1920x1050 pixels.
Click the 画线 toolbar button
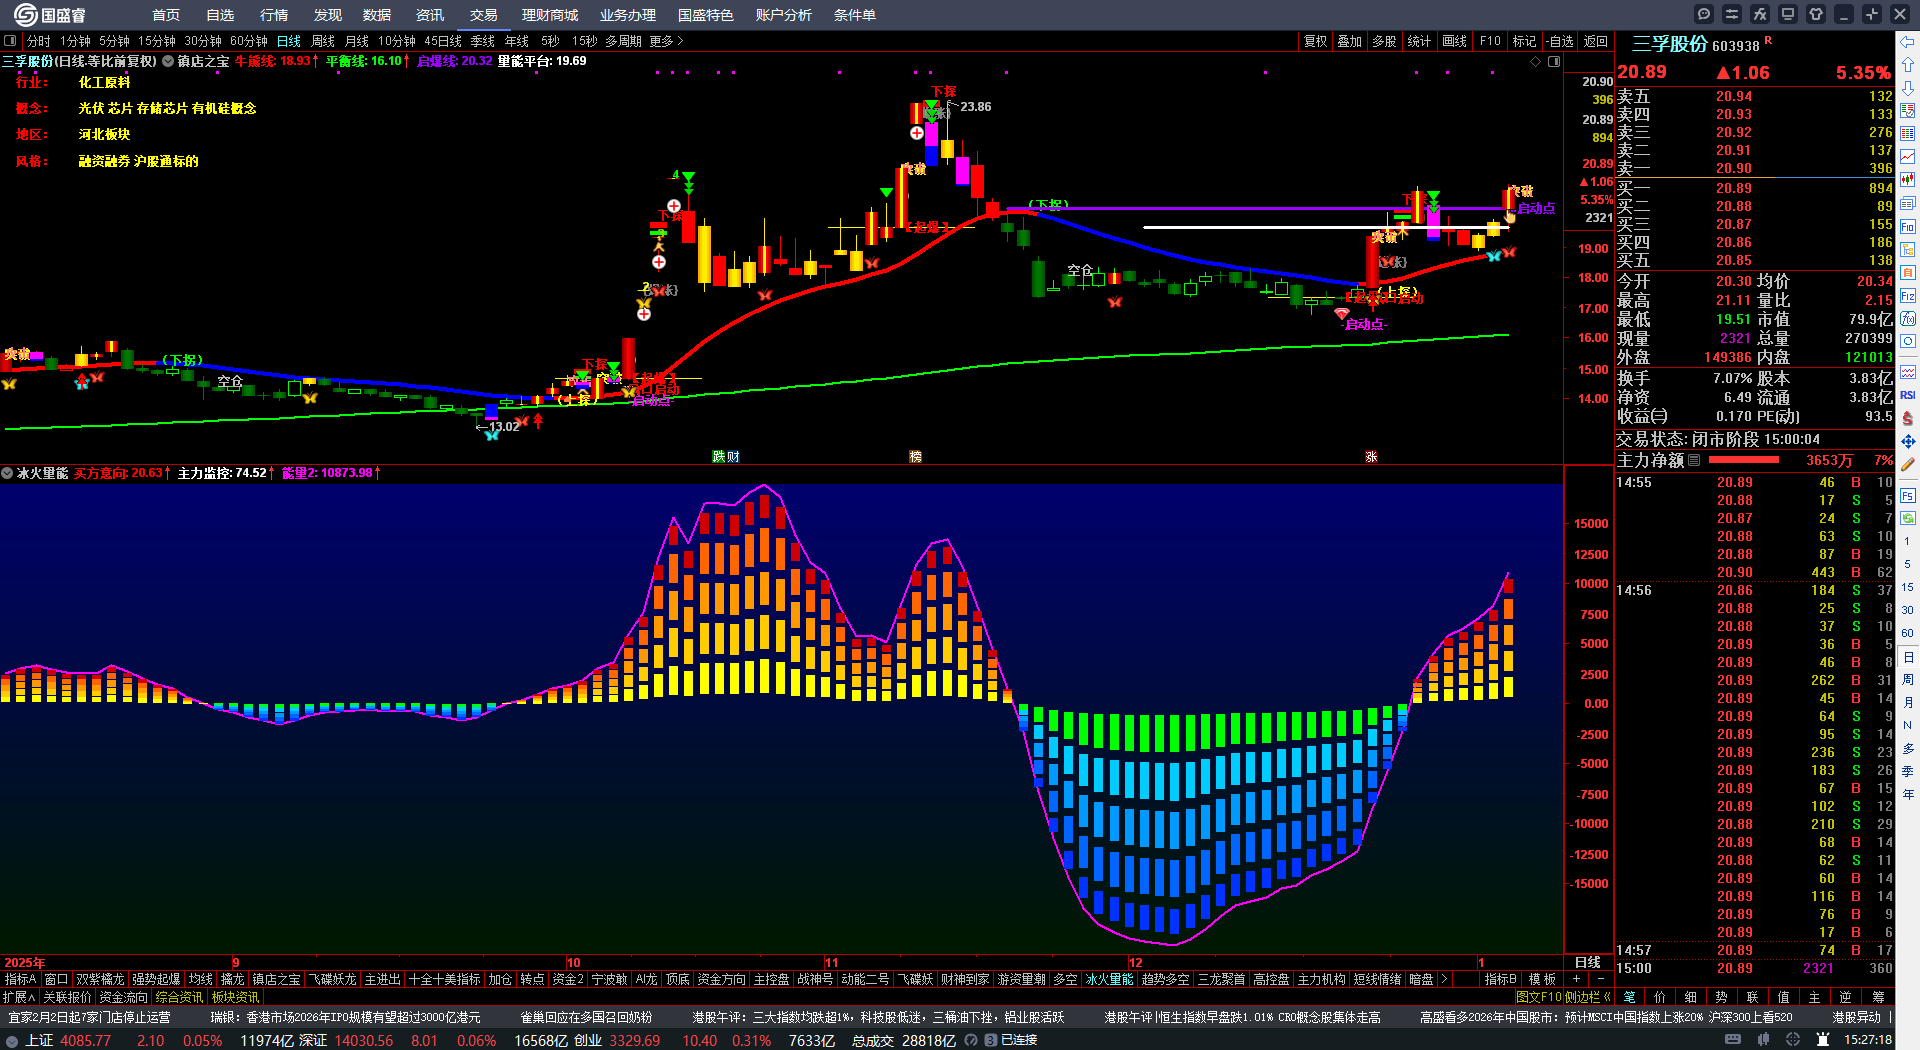click(x=1455, y=41)
